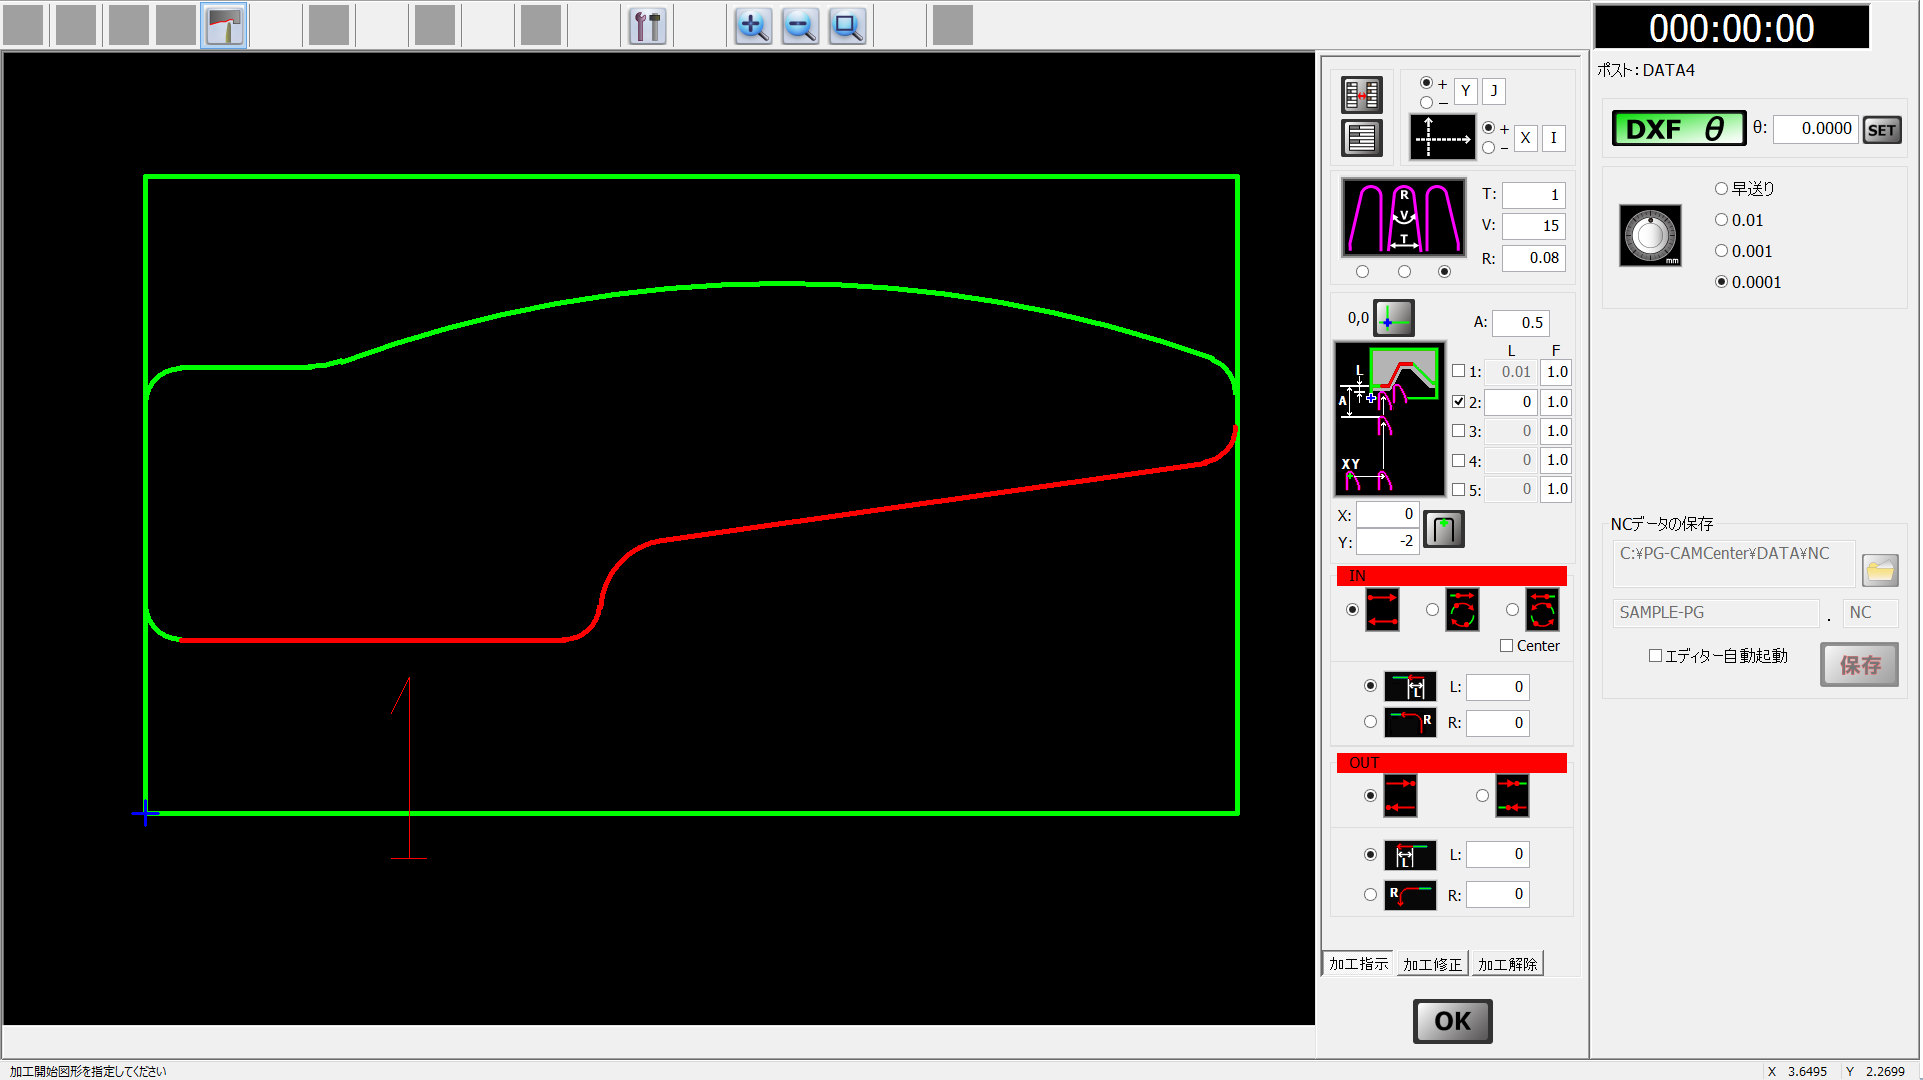Click the tool R 0.08 input field

coord(1533,258)
